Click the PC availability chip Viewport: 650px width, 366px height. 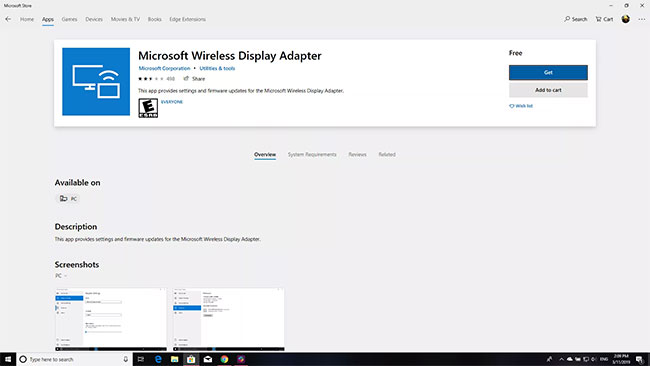(x=68, y=199)
